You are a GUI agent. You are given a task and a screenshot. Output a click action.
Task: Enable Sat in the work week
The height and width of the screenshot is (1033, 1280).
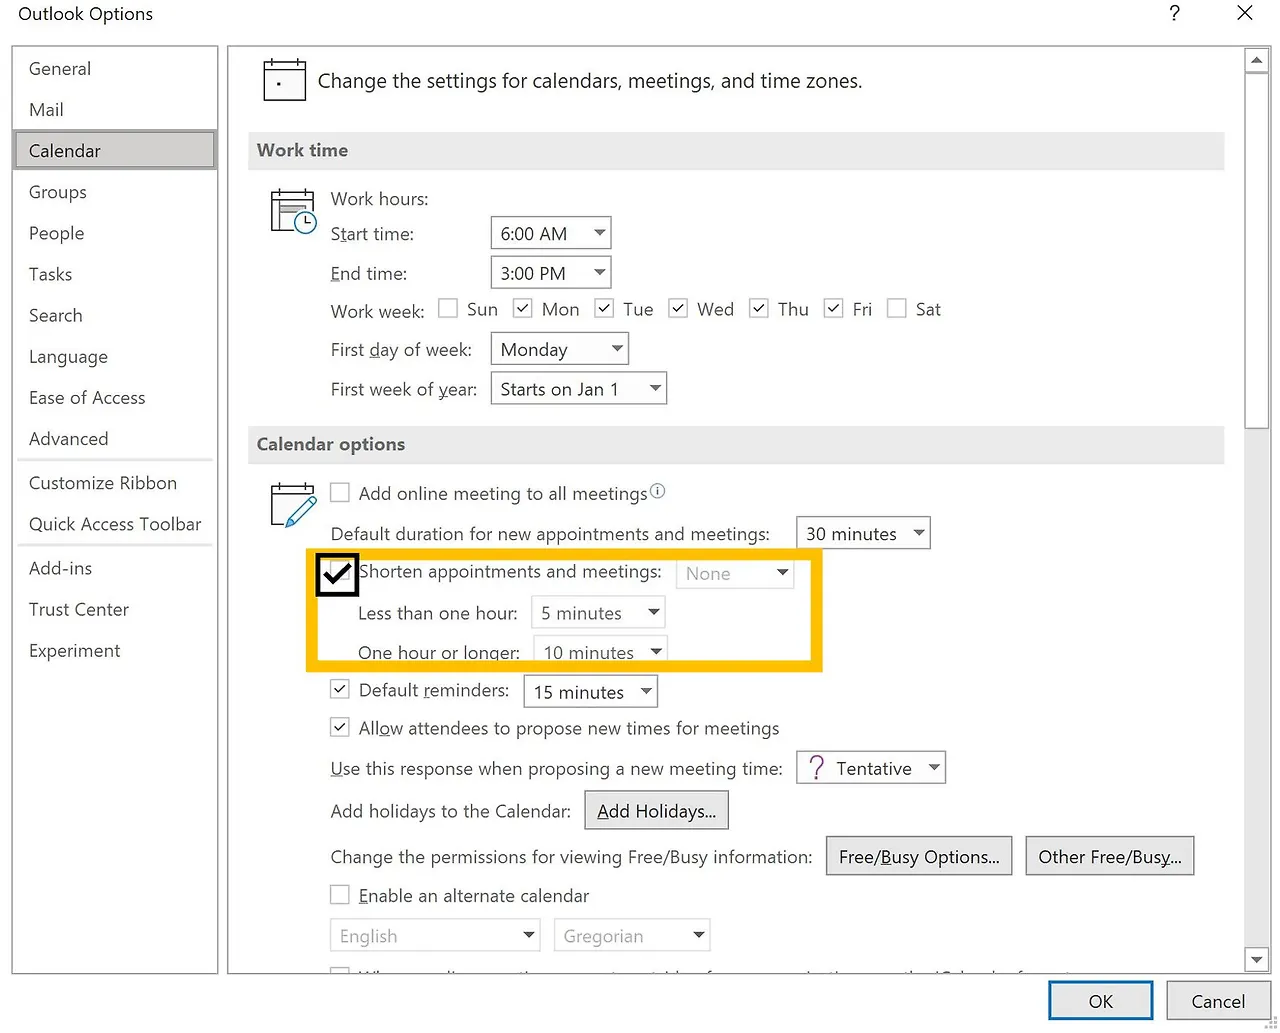[x=897, y=308]
